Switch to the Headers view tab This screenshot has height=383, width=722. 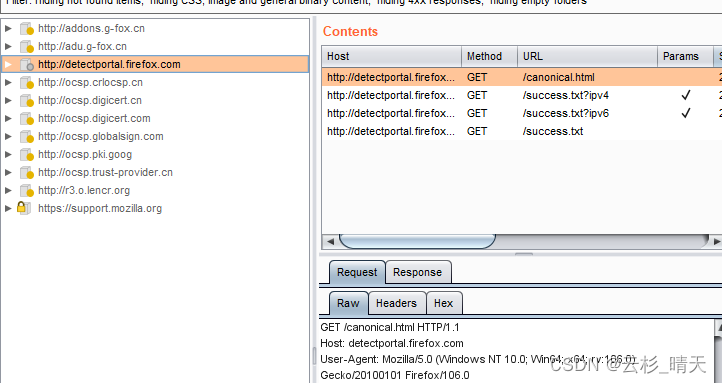(x=396, y=303)
